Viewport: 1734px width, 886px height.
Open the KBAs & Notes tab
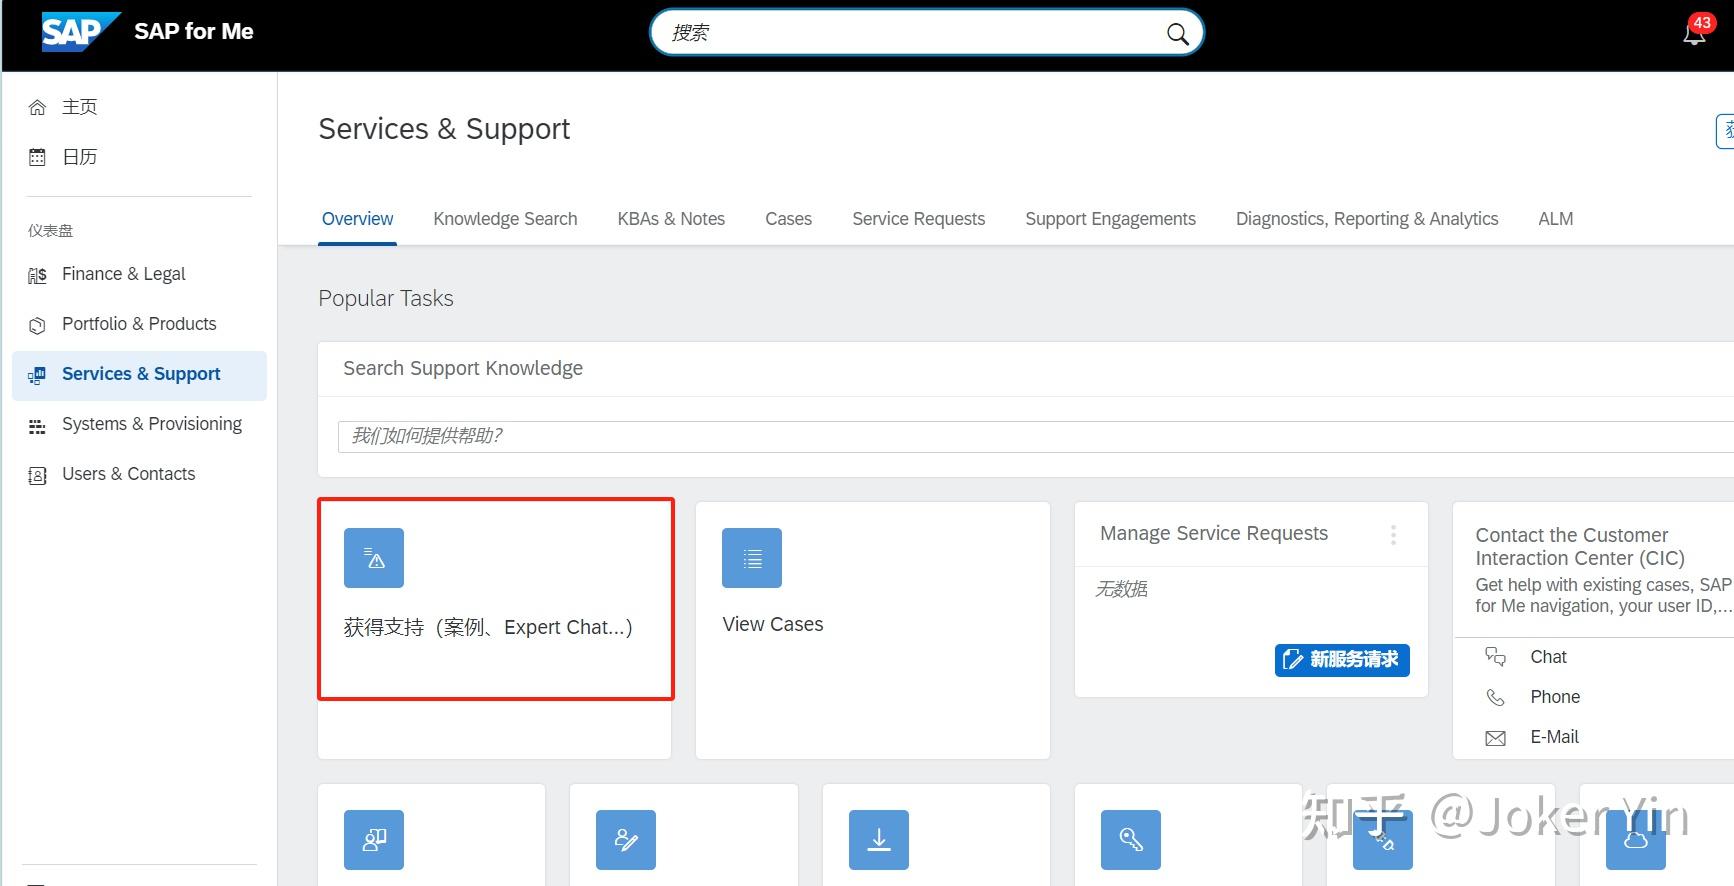click(x=671, y=219)
